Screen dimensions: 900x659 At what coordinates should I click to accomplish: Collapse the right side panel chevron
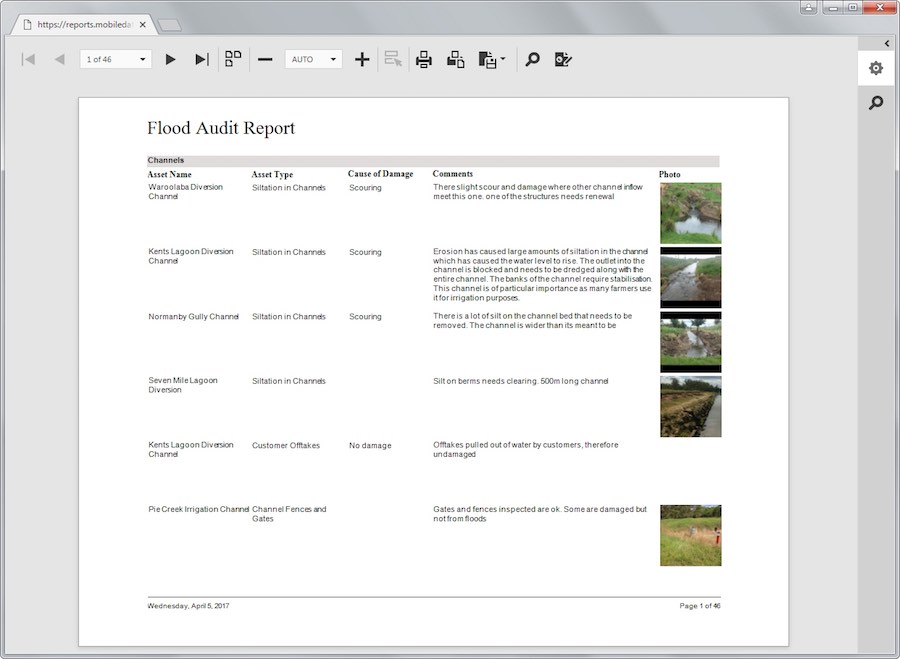coord(887,43)
